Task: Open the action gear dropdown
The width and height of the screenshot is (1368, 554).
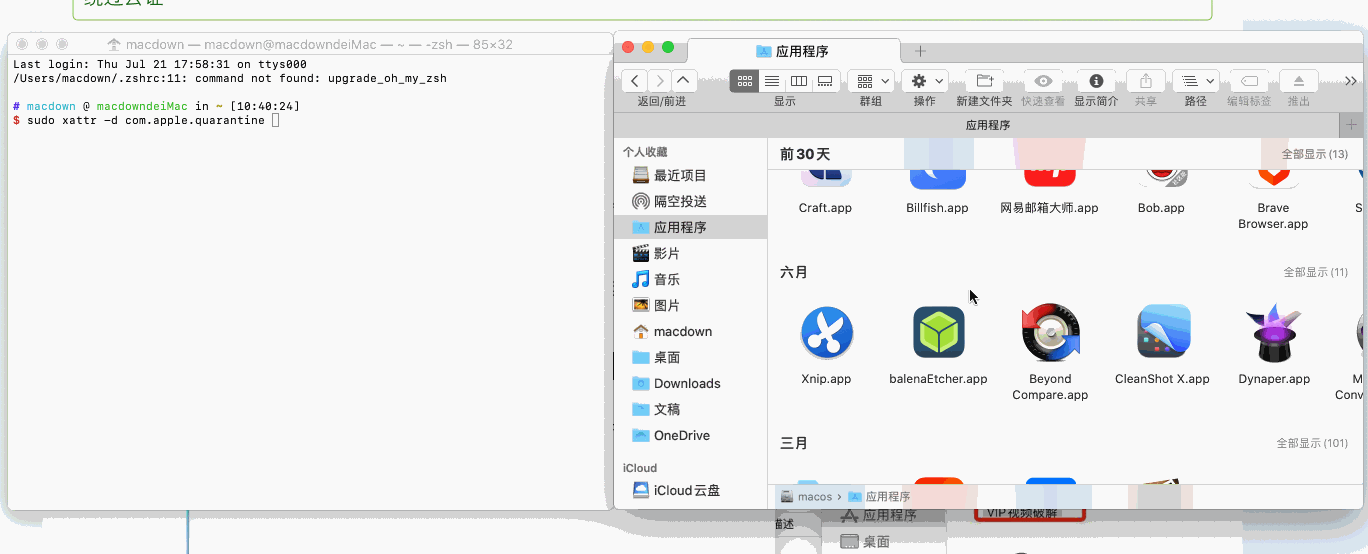Action: pyautogui.click(x=925, y=81)
